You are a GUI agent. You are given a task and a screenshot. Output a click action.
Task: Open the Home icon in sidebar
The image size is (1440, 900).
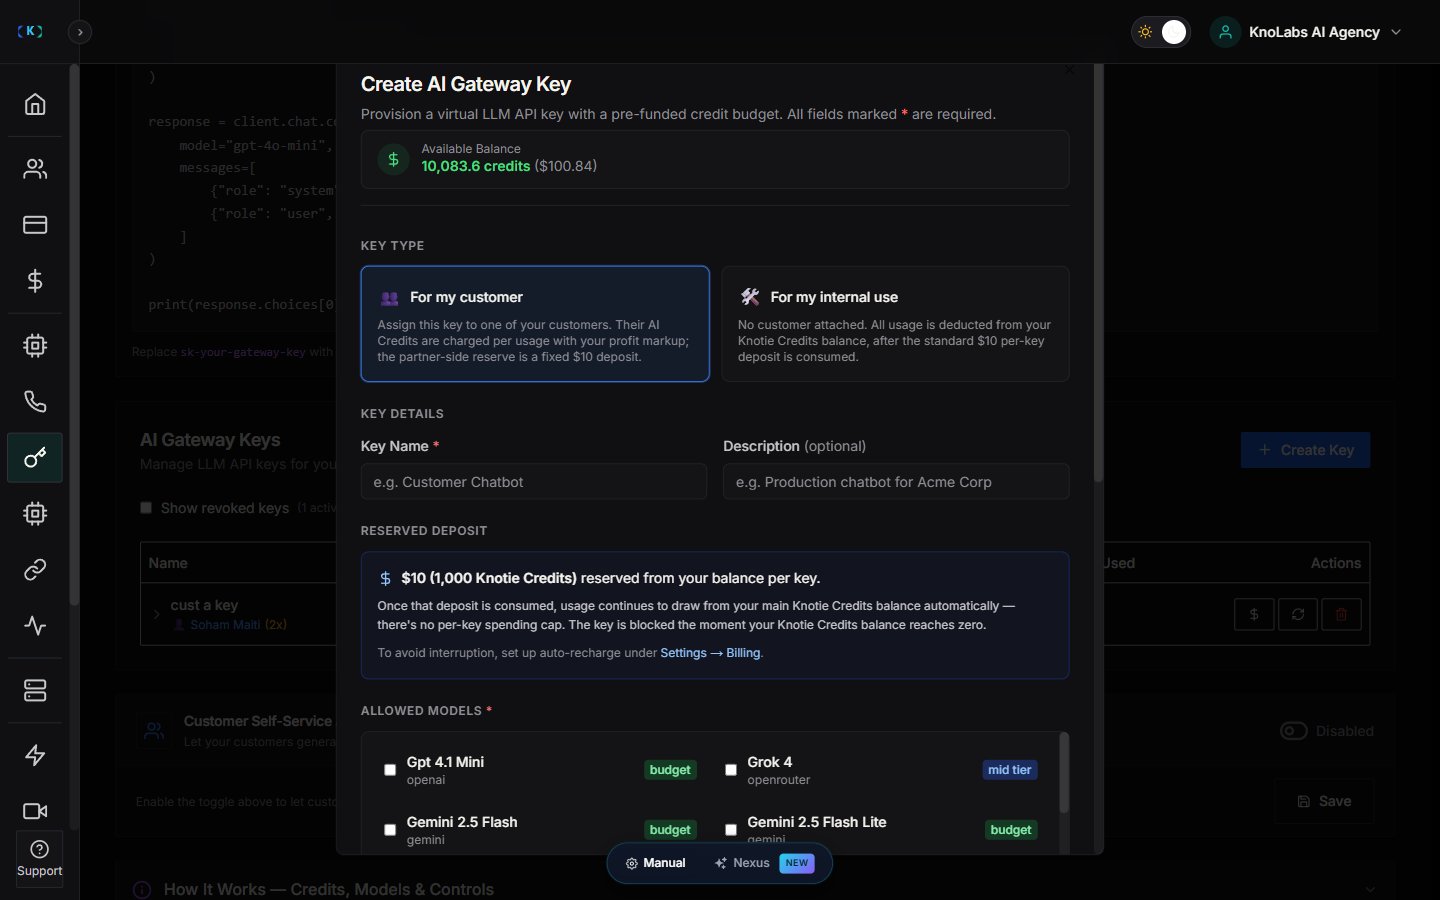click(35, 104)
